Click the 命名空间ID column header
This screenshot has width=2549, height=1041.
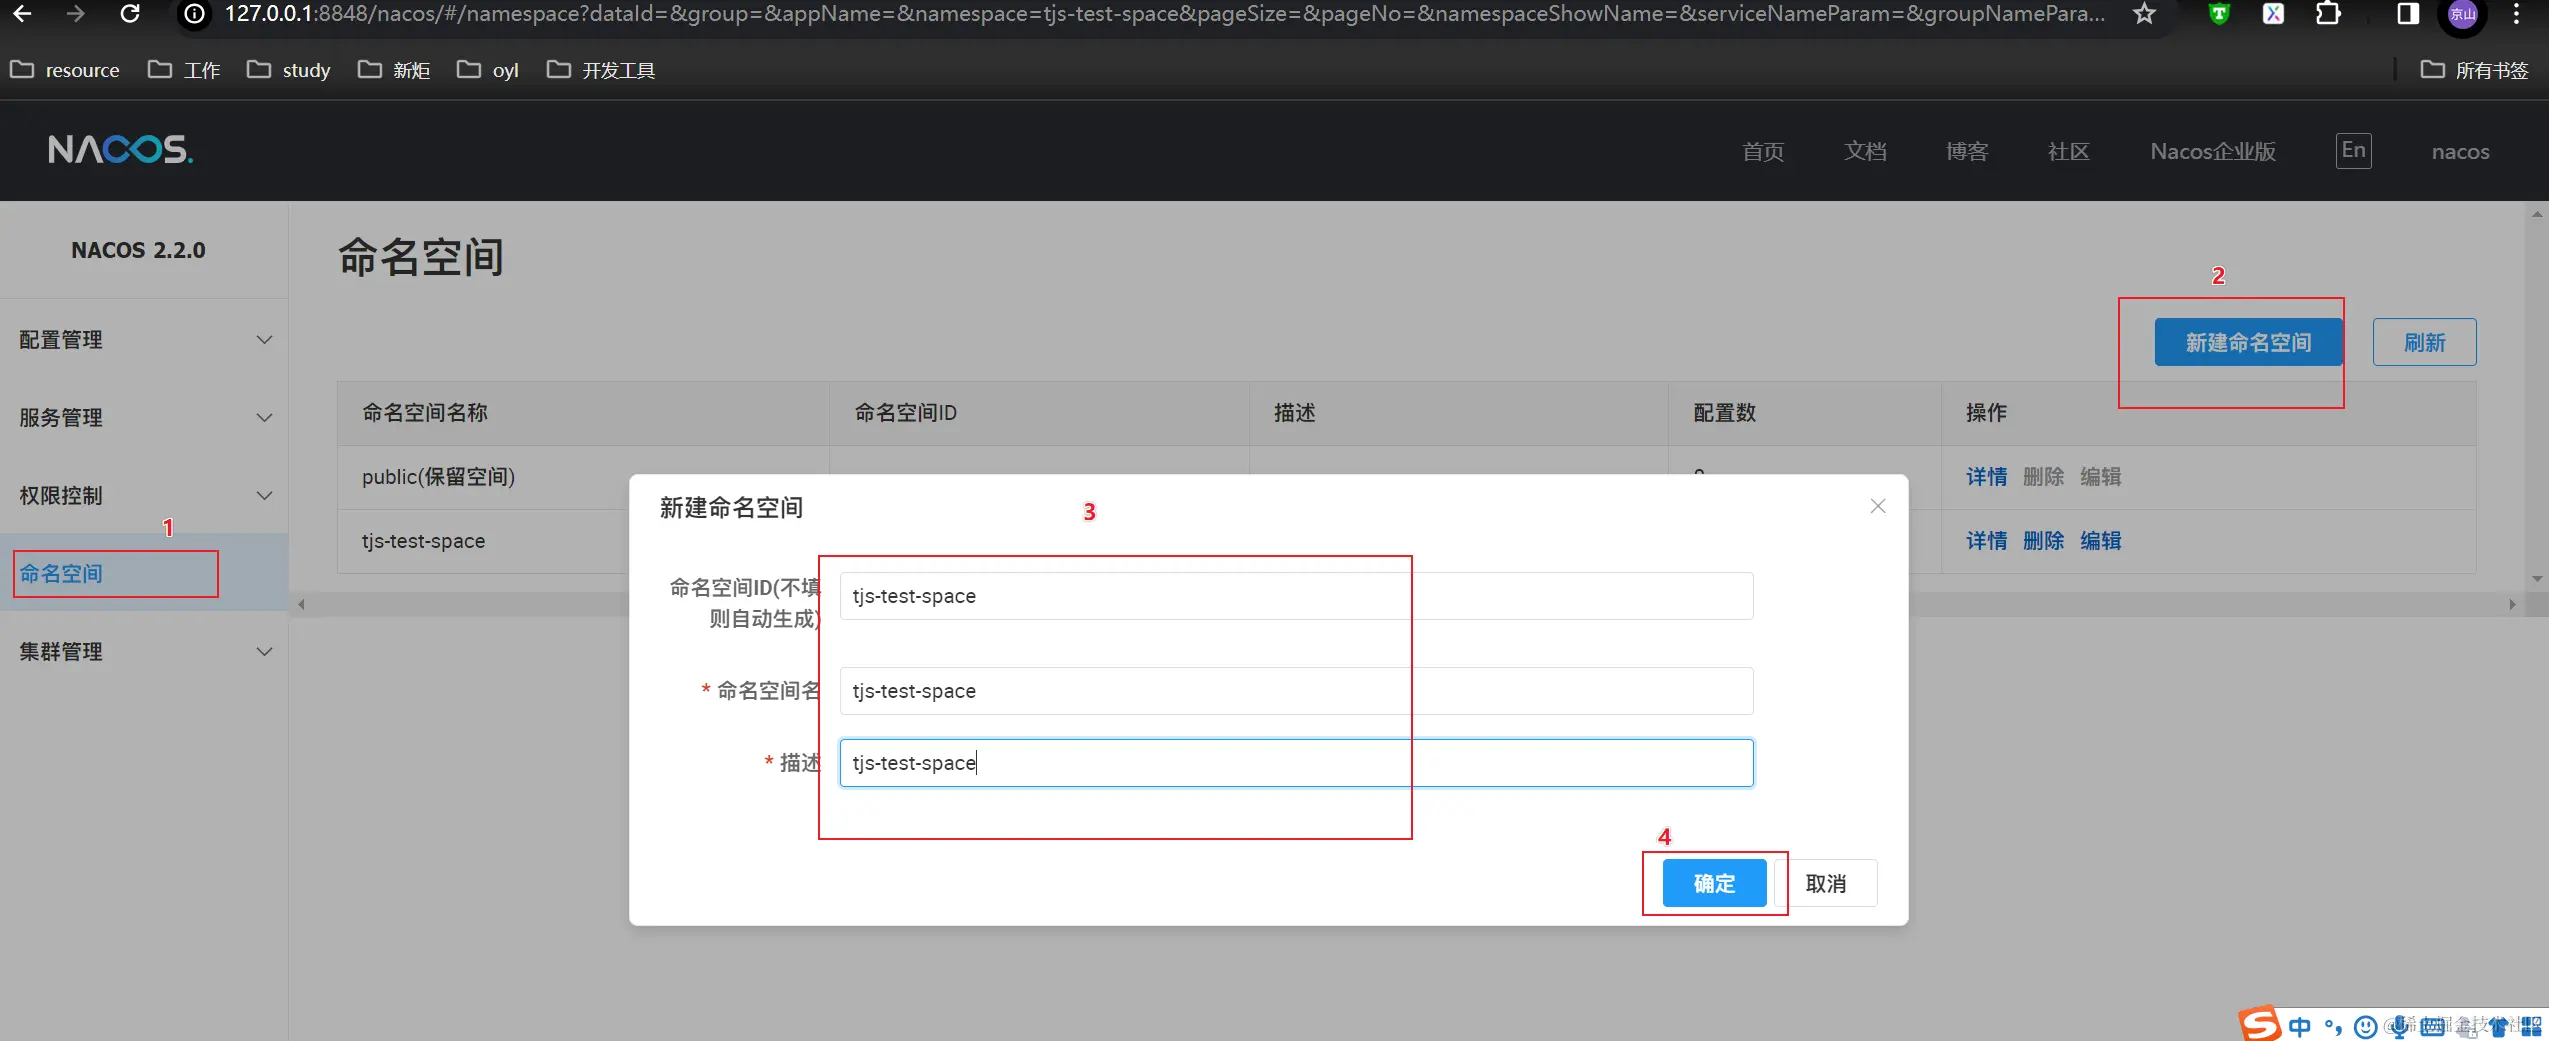pyautogui.click(x=905, y=413)
